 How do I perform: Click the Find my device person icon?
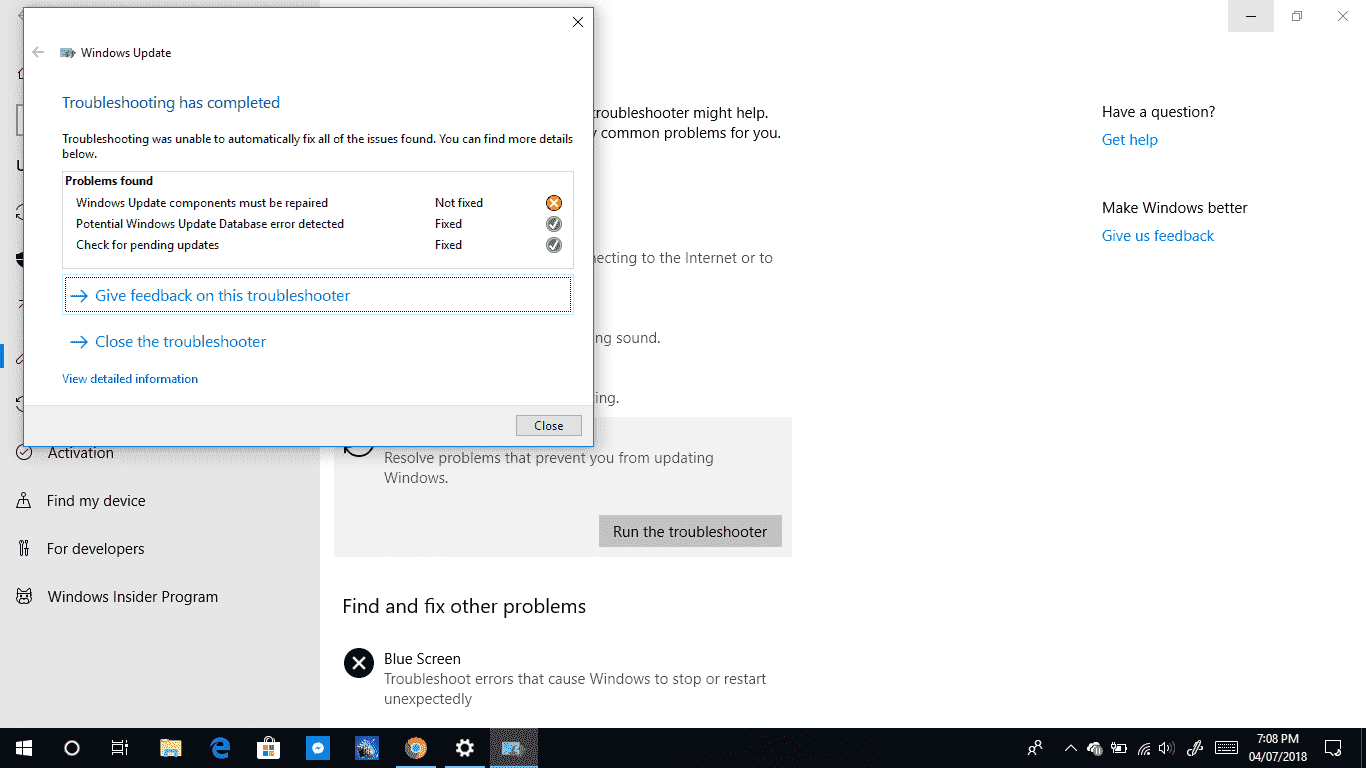(x=24, y=501)
